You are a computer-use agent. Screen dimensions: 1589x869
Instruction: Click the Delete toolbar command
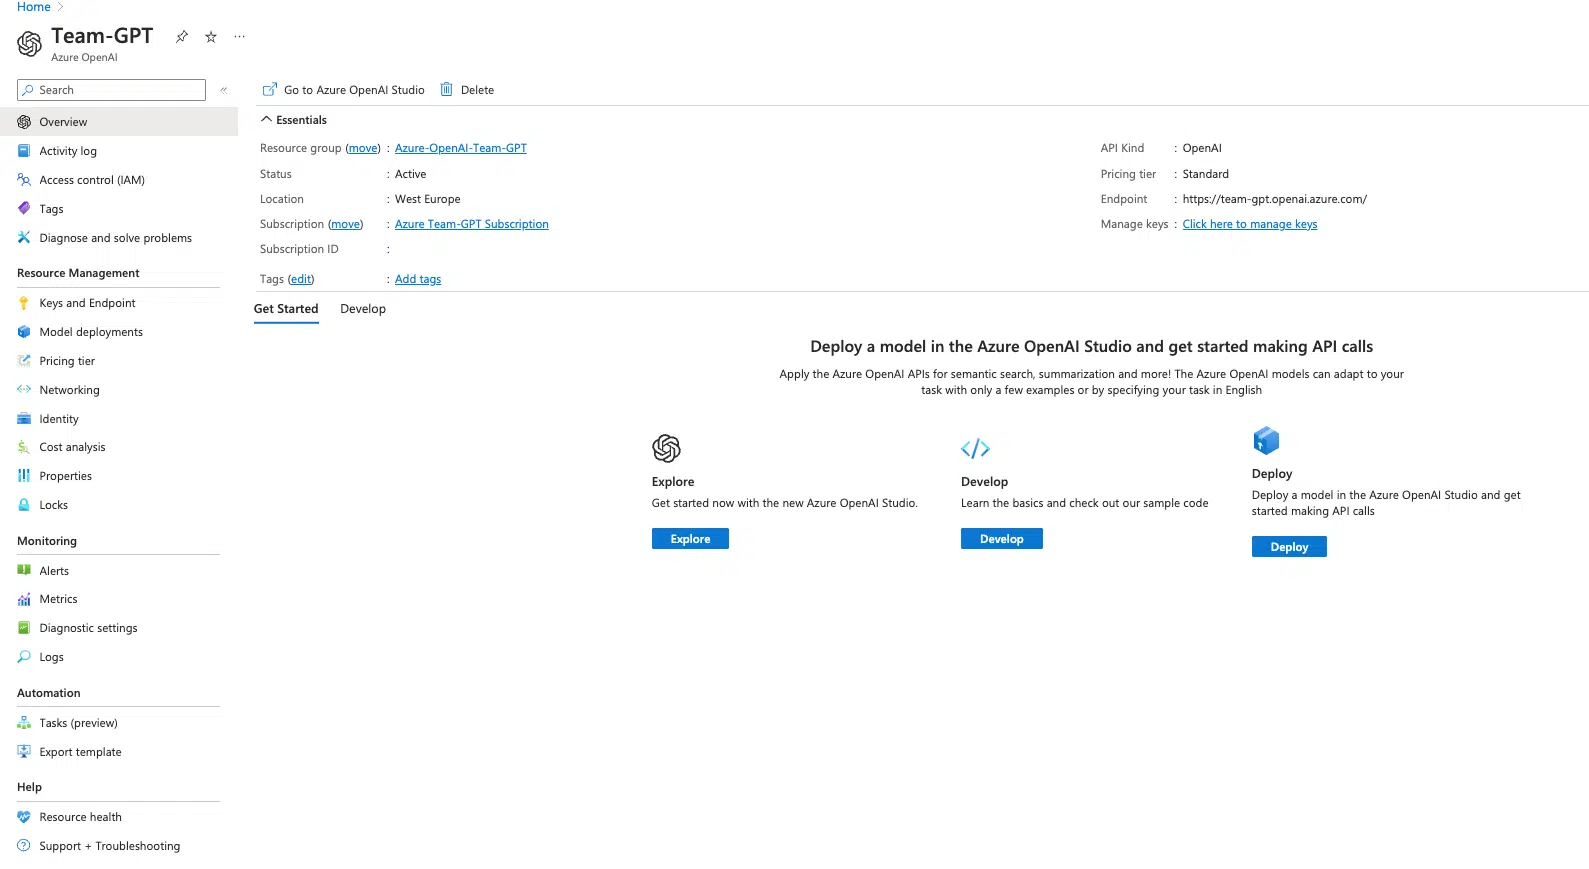[467, 90]
